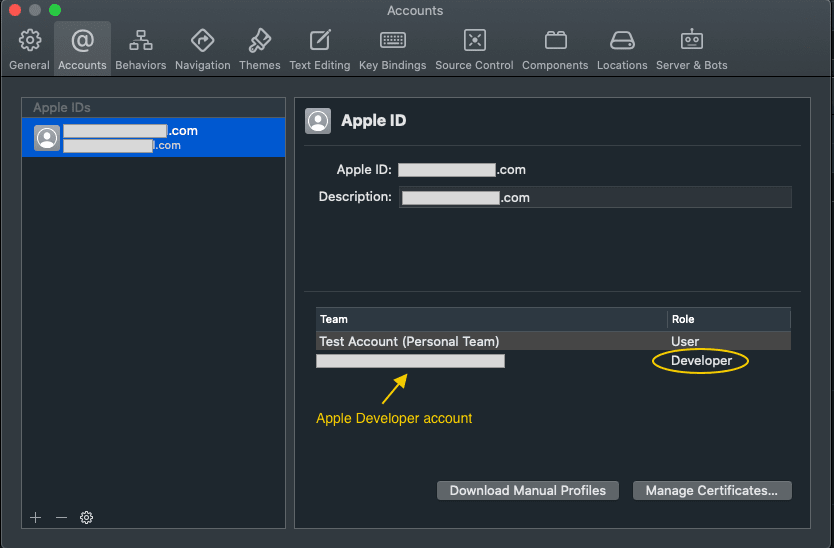Click the Apple IDs list header
This screenshot has height=548, width=834.
pyautogui.click(x=153, y=107)
